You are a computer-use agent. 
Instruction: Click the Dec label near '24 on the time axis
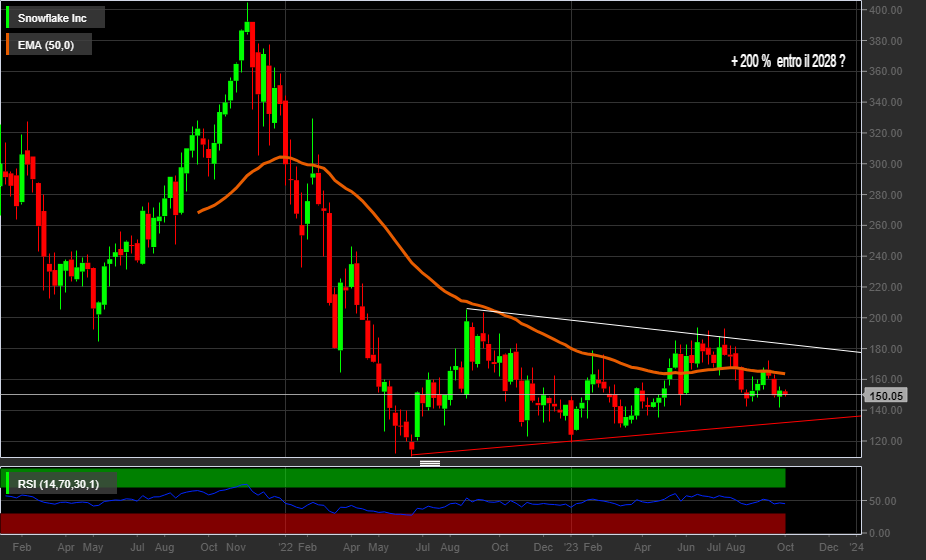(829, 547)
